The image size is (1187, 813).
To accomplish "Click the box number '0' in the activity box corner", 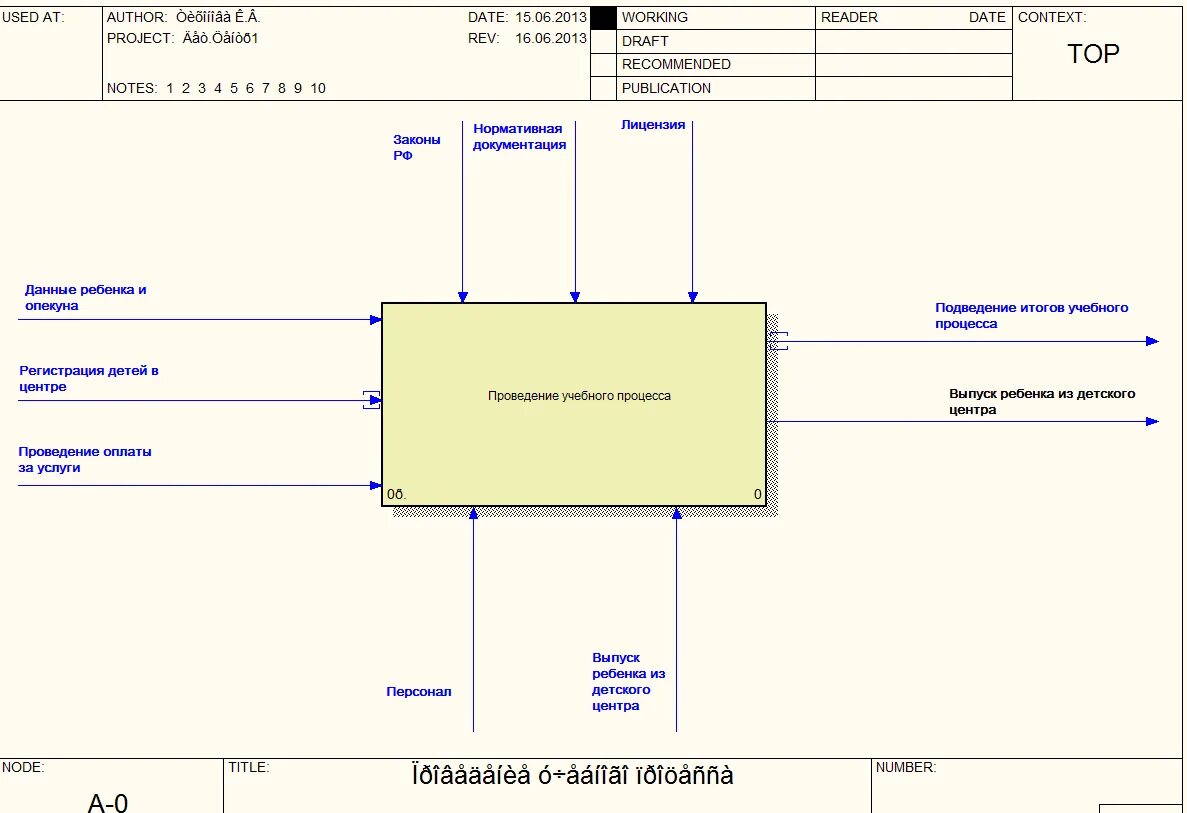I will 757,495.
